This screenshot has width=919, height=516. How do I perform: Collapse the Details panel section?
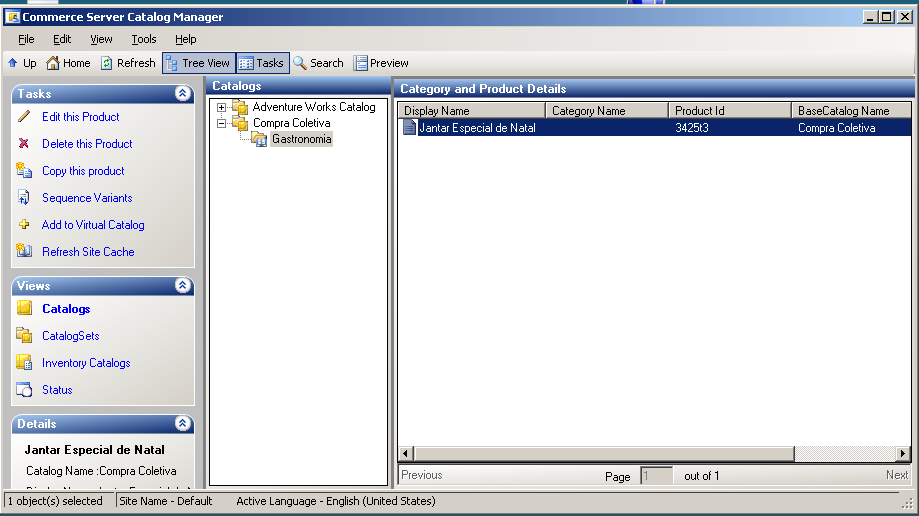[182, 423]
